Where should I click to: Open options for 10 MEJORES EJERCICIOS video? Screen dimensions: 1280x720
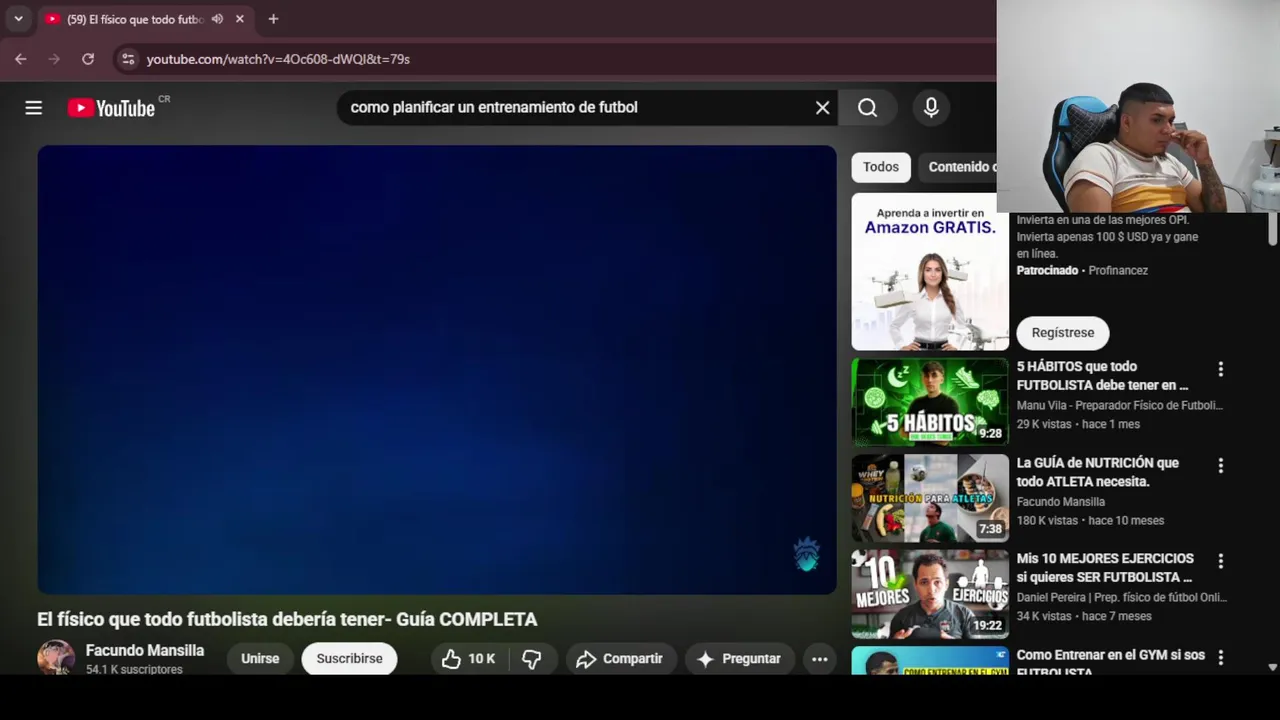click(x=1220, y=561)
